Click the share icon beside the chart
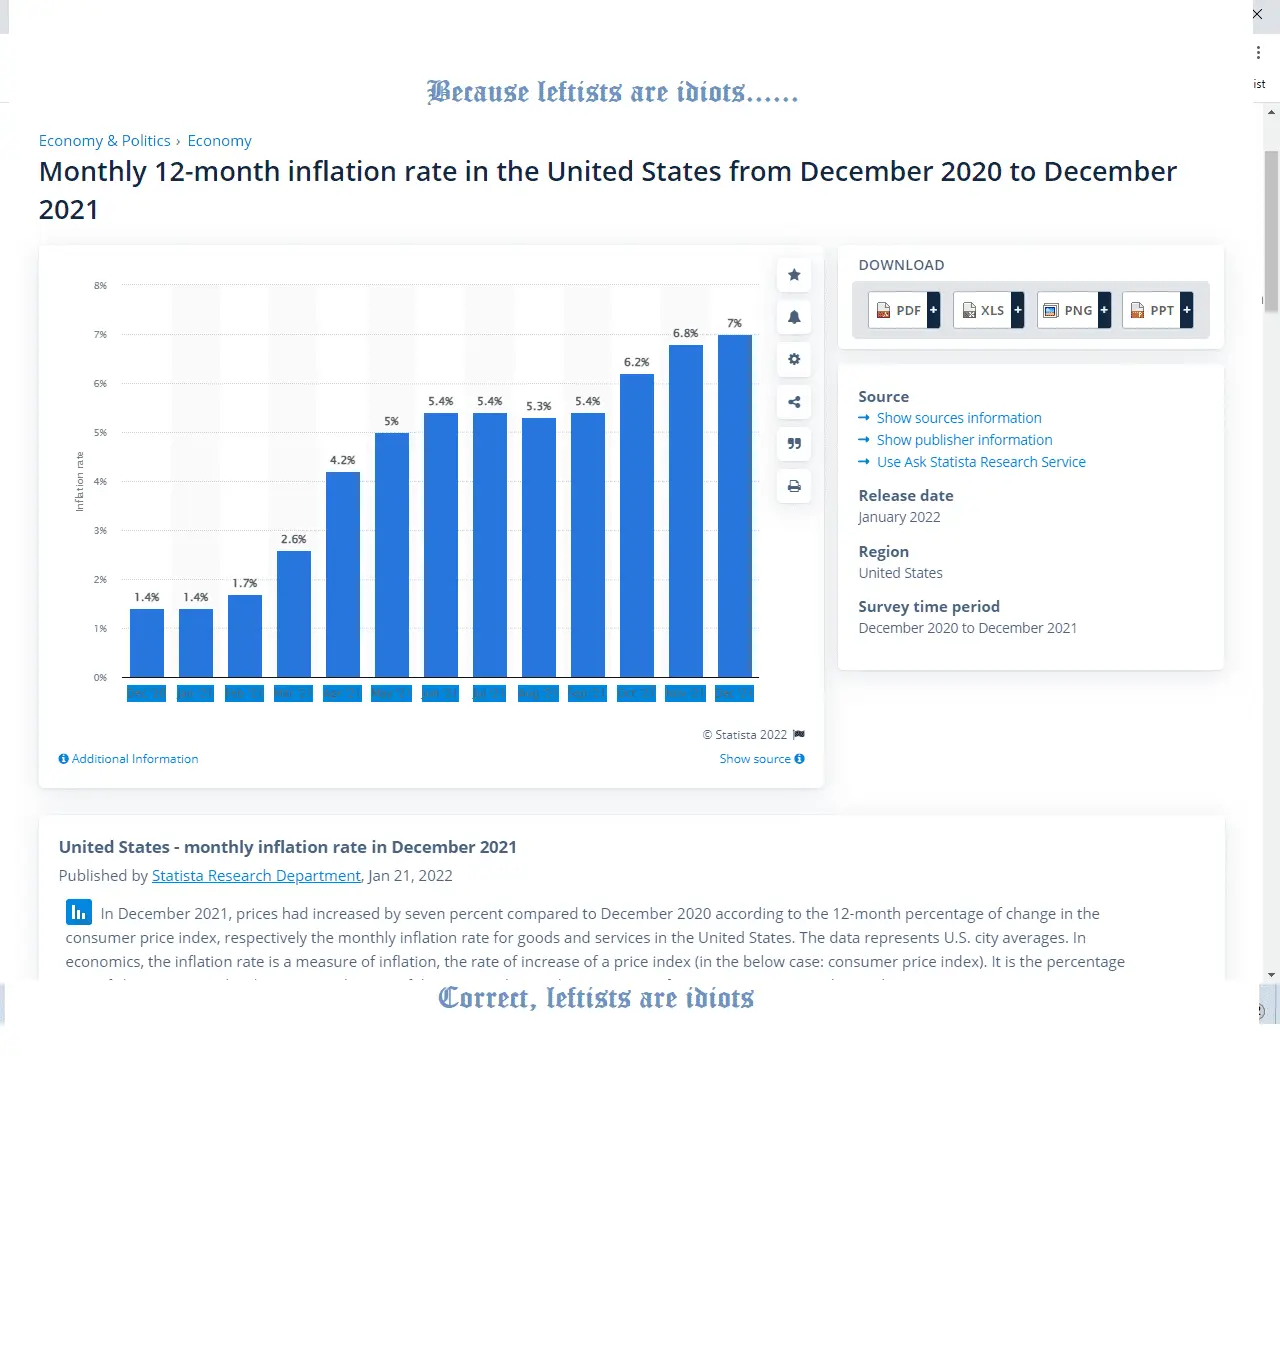 pos(794,402)
